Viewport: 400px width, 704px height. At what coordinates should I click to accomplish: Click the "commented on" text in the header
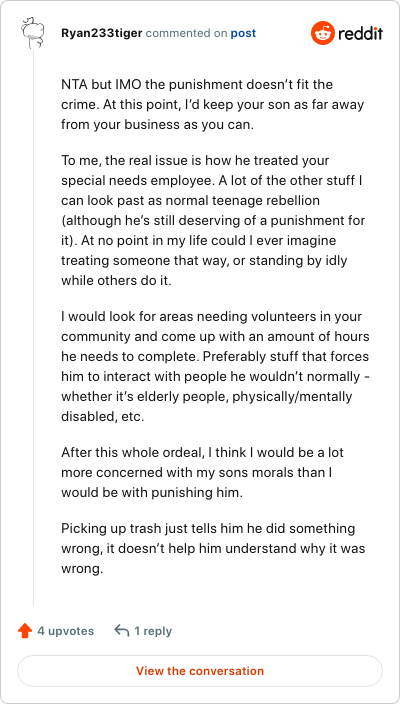pyautogui.click(x=187, y=33)
